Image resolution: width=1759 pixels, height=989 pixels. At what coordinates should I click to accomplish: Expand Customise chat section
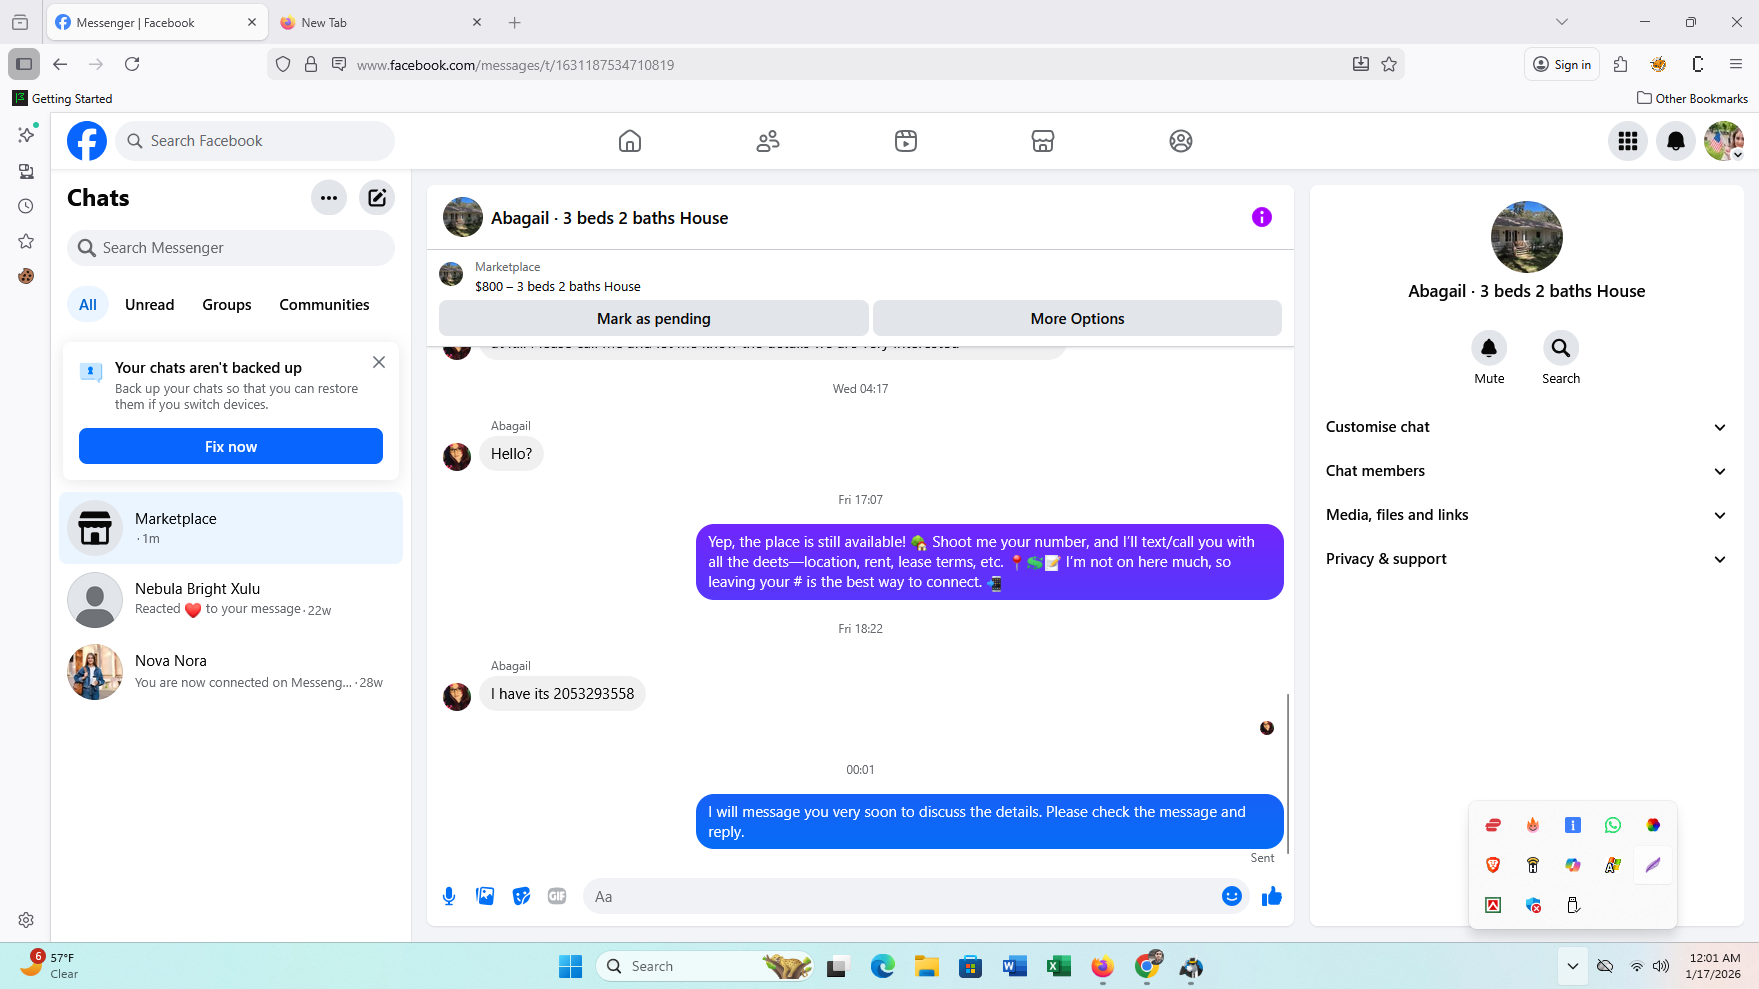(x=1526, y=427)
